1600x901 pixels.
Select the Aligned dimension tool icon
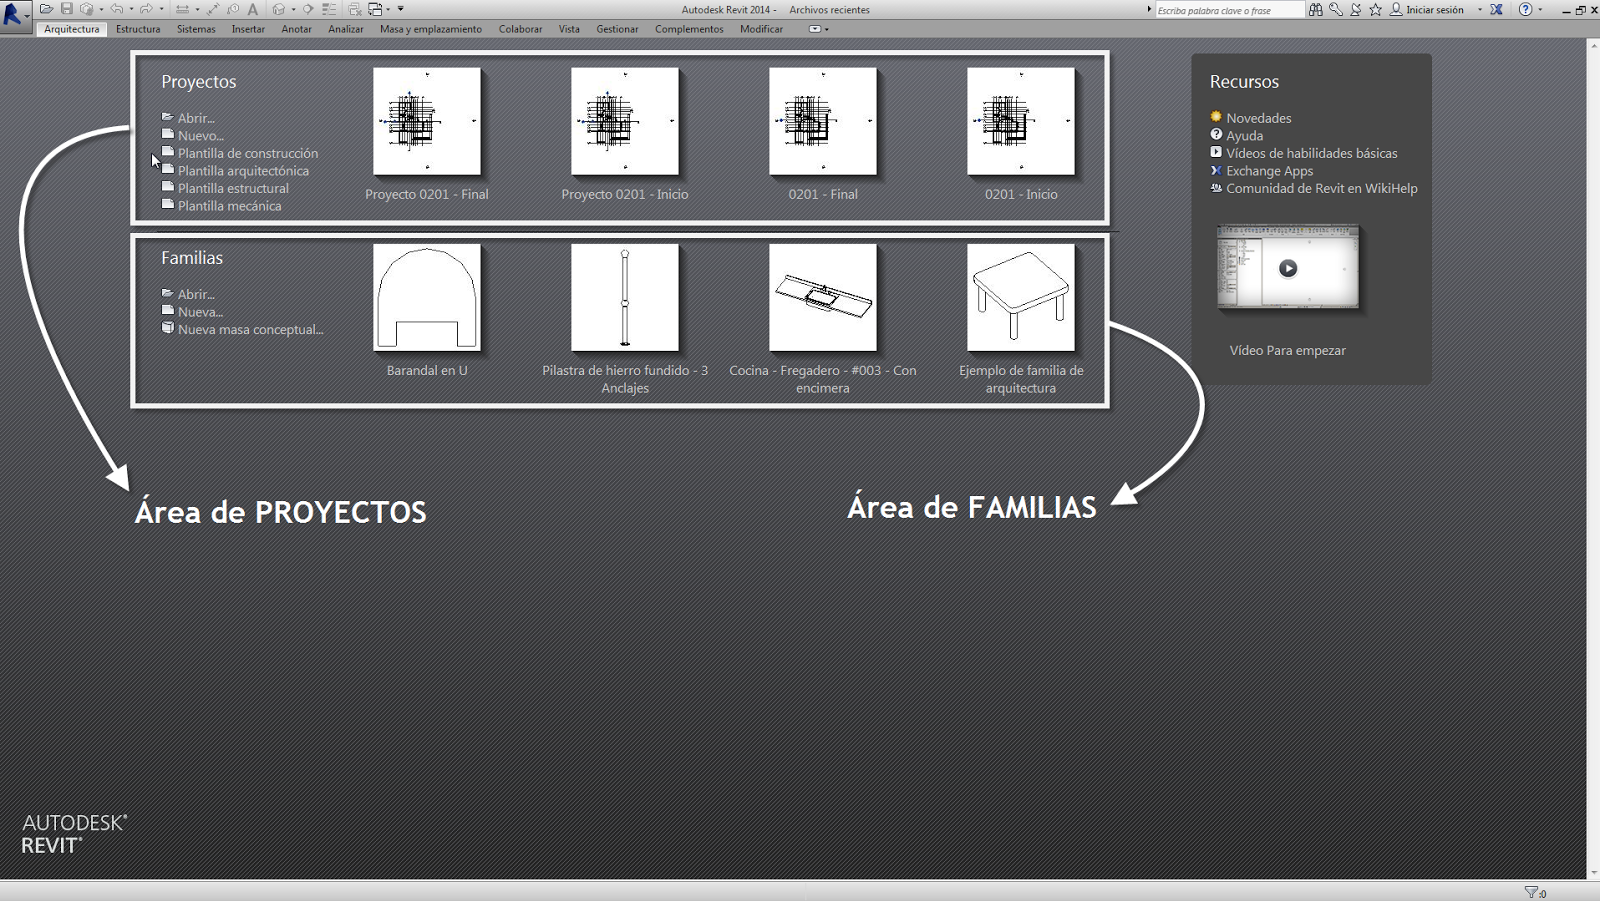(x=213, y=9)
